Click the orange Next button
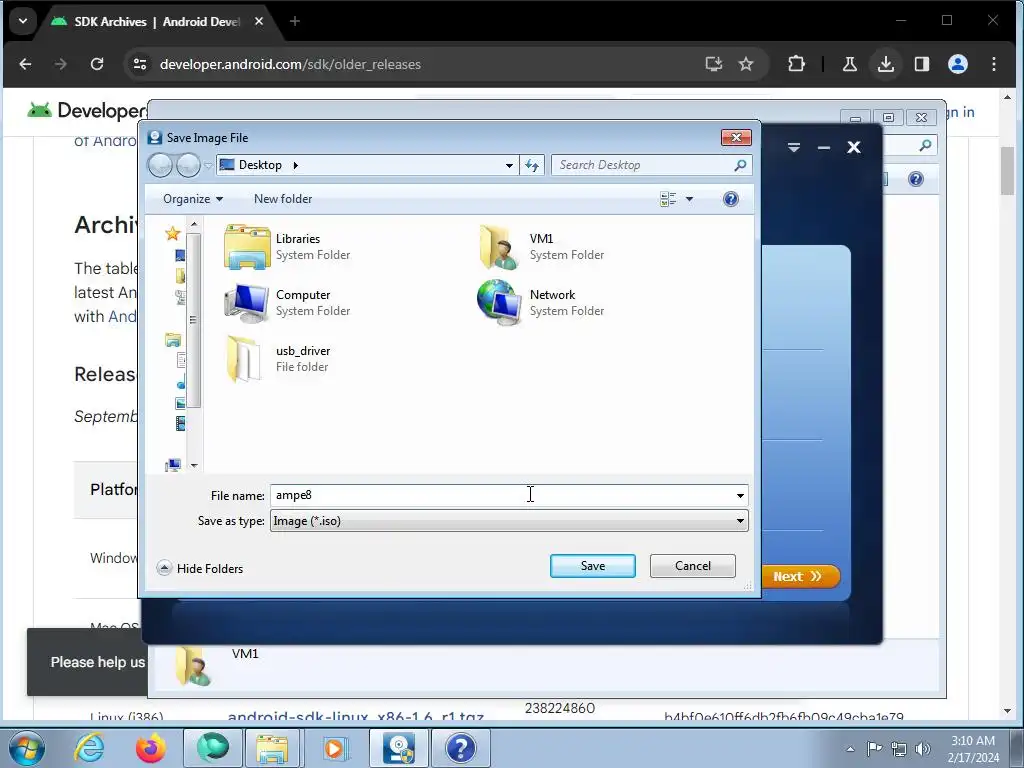 coord(801,576)
